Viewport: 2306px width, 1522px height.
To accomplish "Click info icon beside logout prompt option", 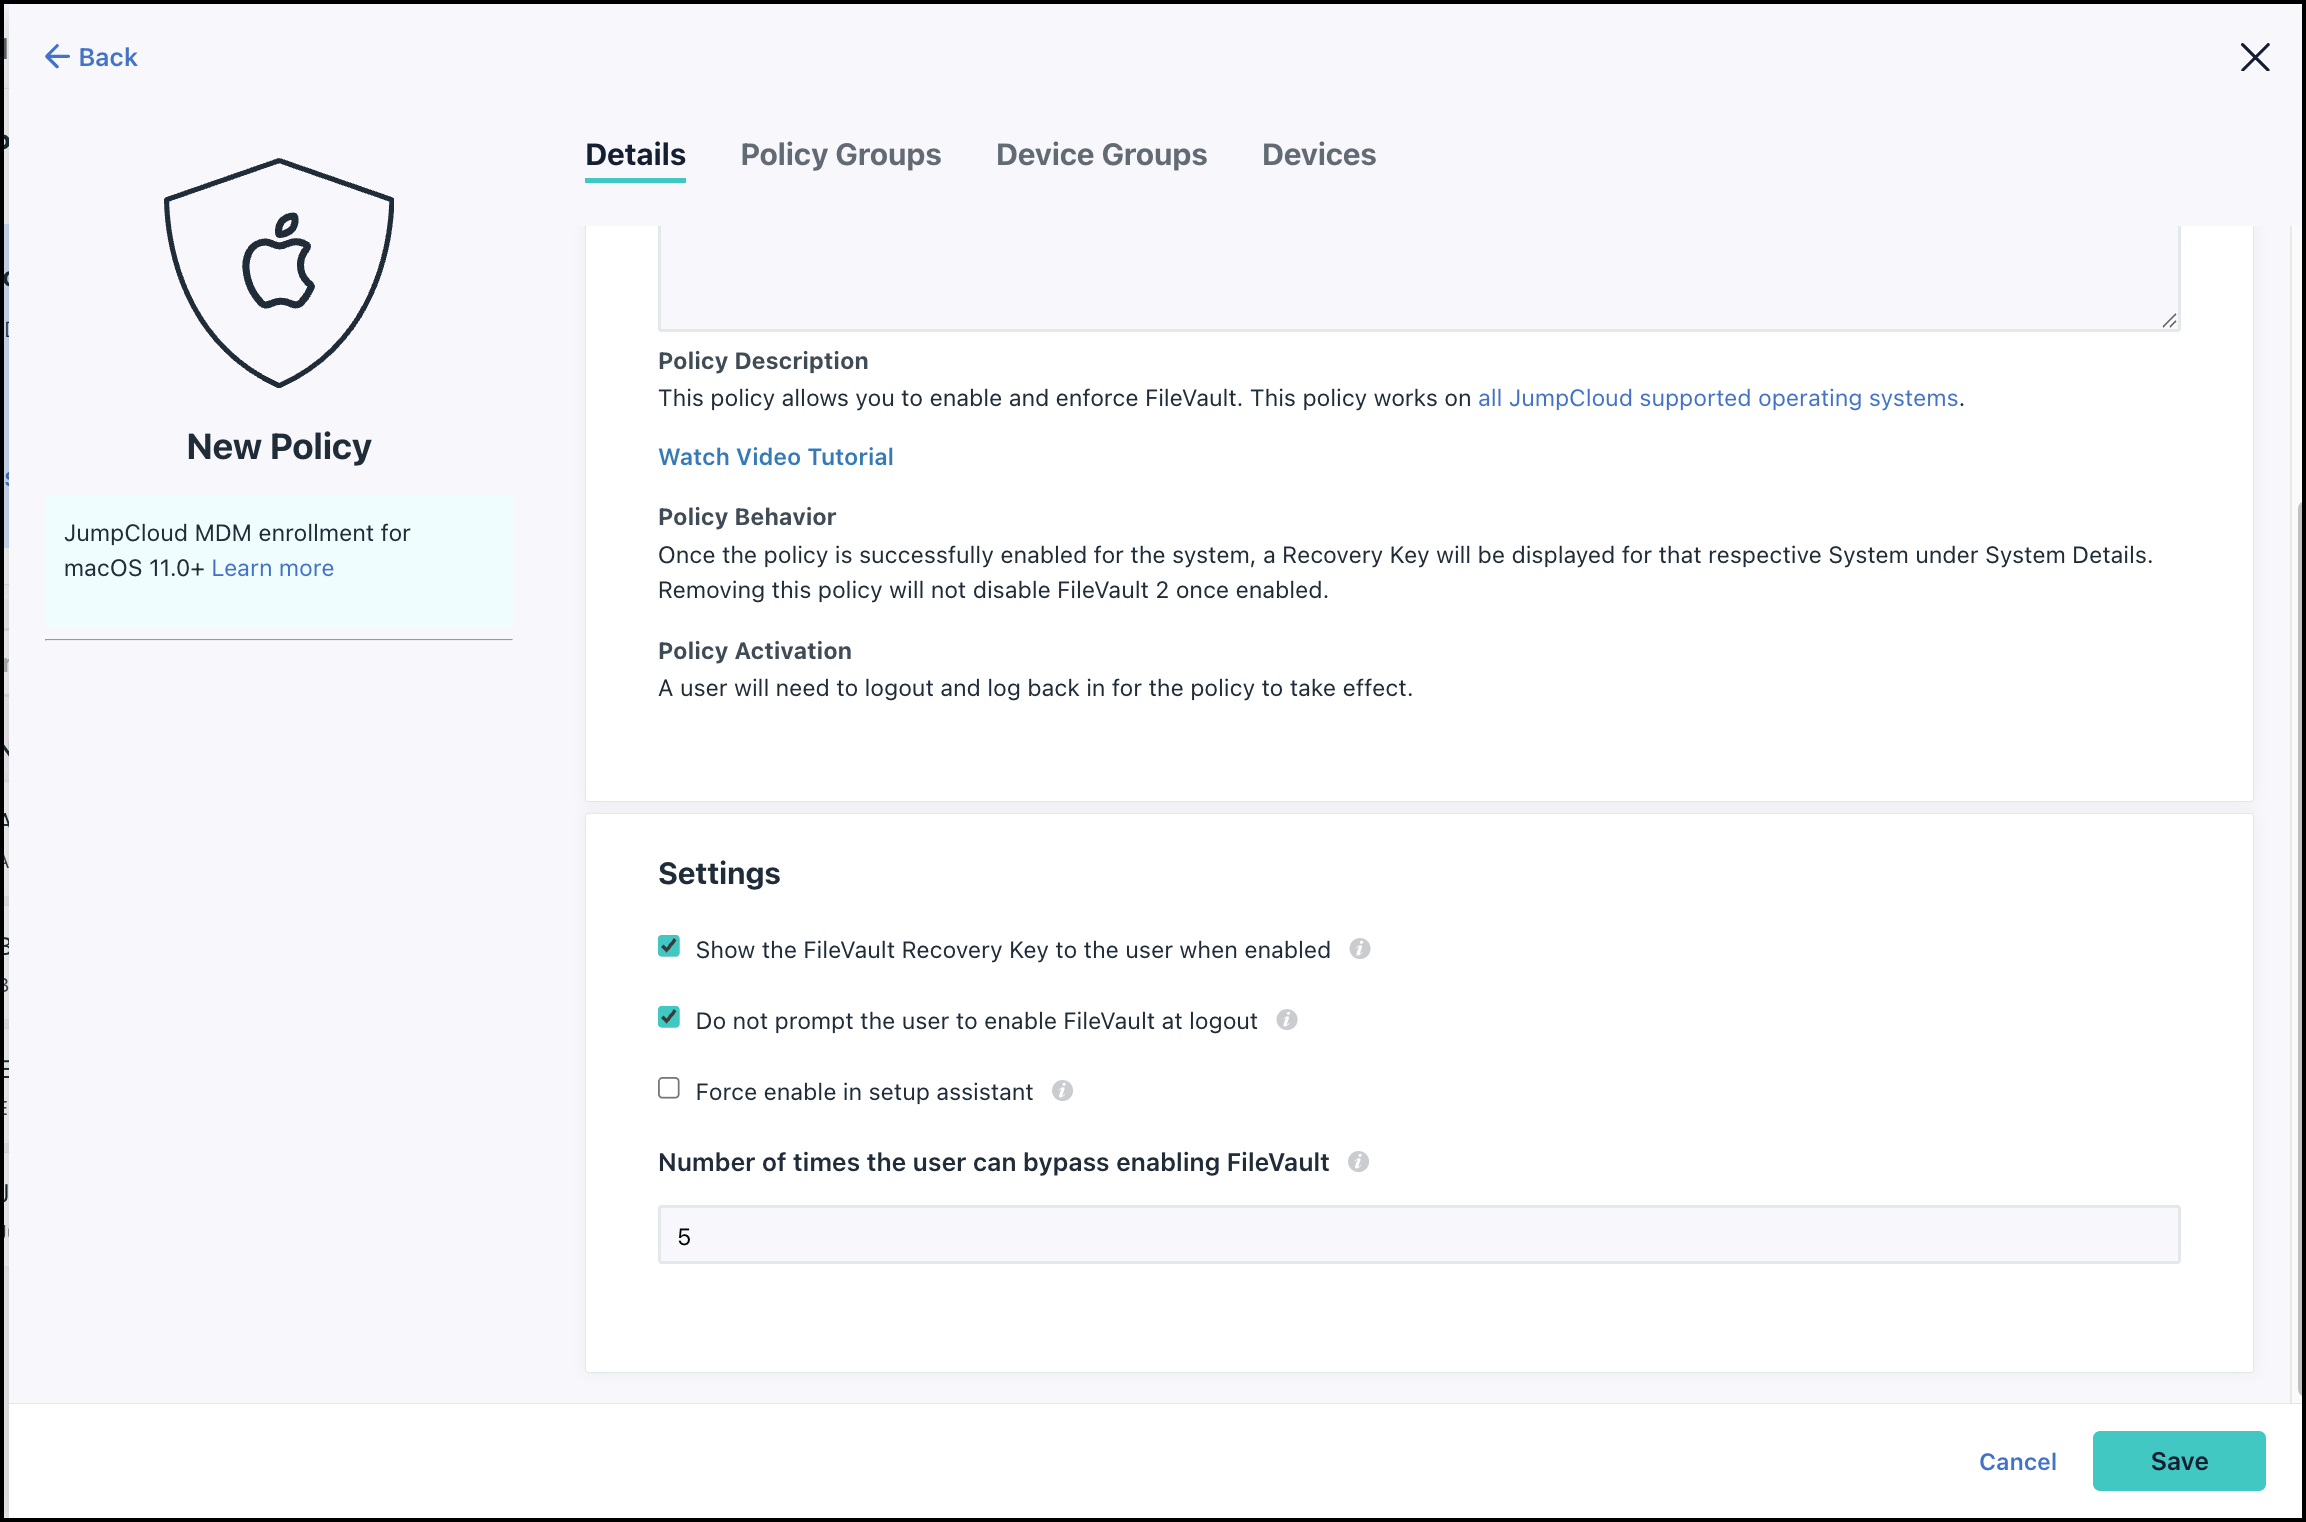I will 1287,1020.
